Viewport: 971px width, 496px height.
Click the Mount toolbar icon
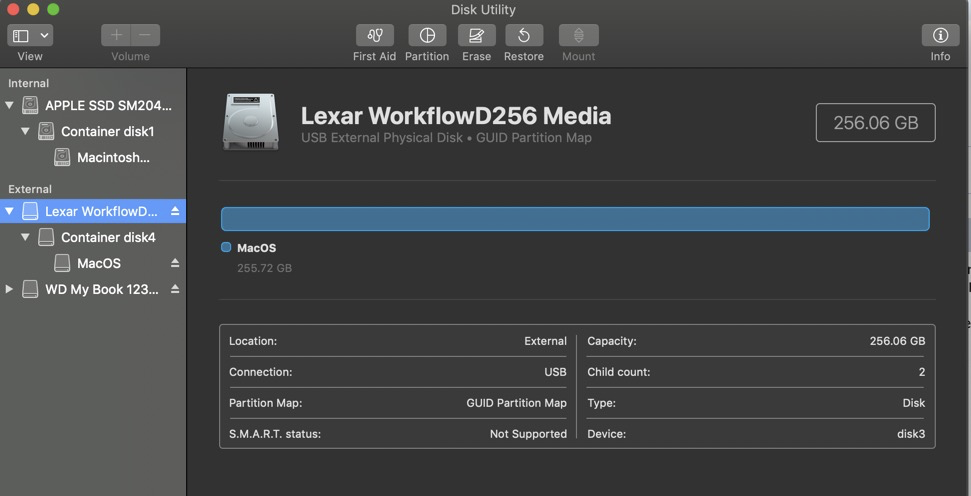tap(578, 35)
